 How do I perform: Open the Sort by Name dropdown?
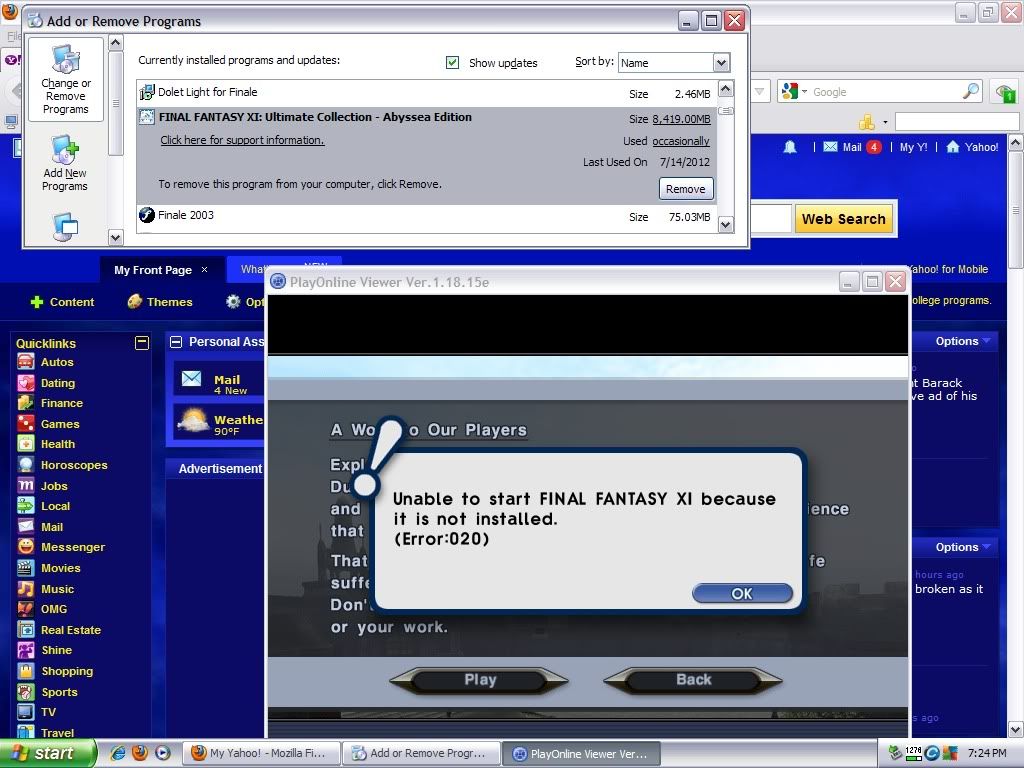point(721,63)
